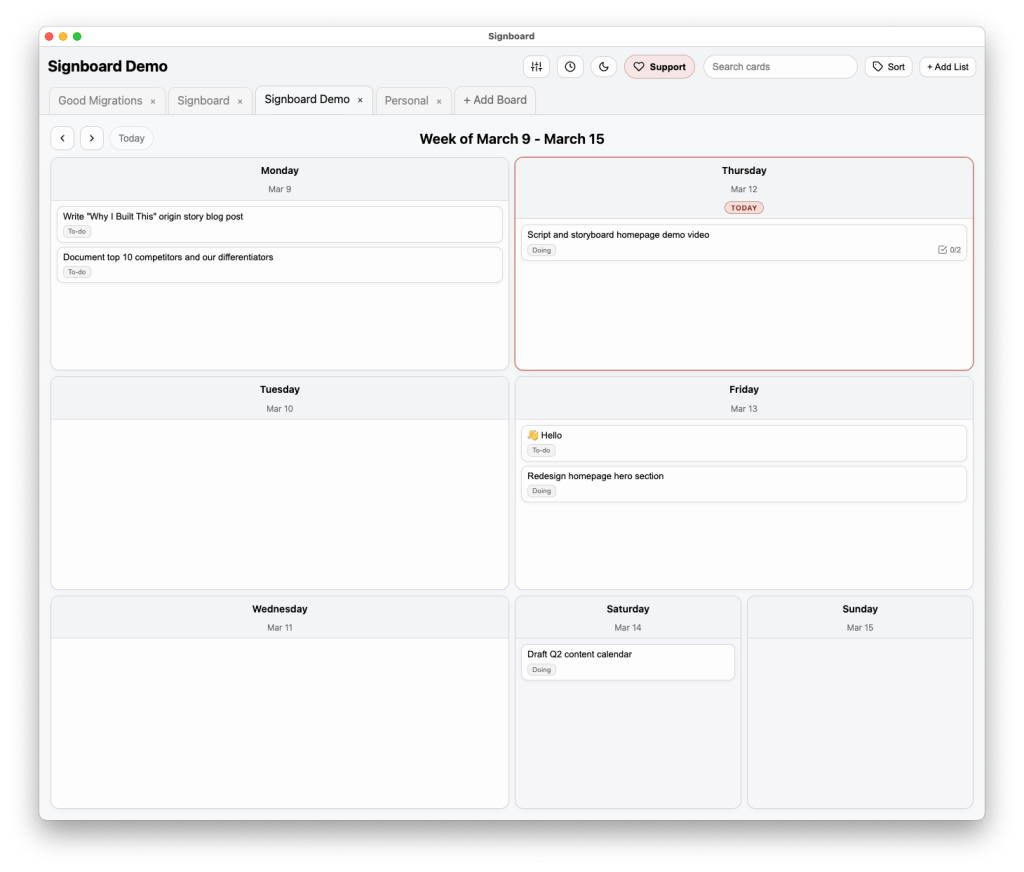The image size is (1024, 872).
Task: Close the Signboard tab
Action: tap(240, 101)
